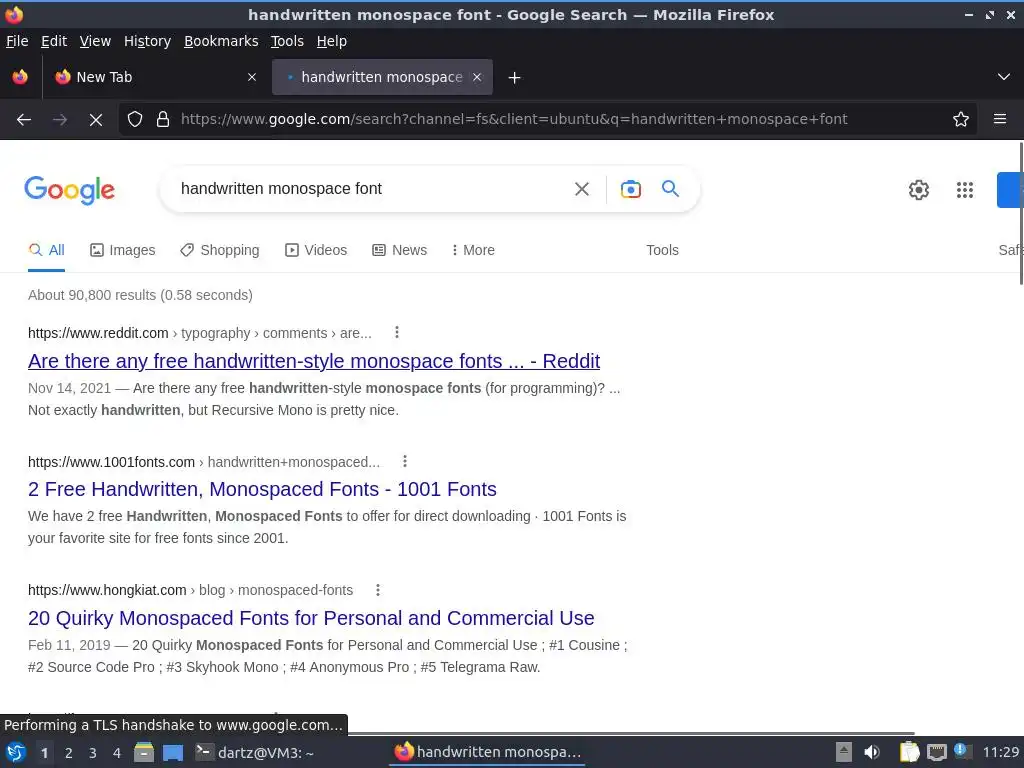Viewport: 1024px width, 768px height.
Task: Open the History menu
Action: click(147, 41)
